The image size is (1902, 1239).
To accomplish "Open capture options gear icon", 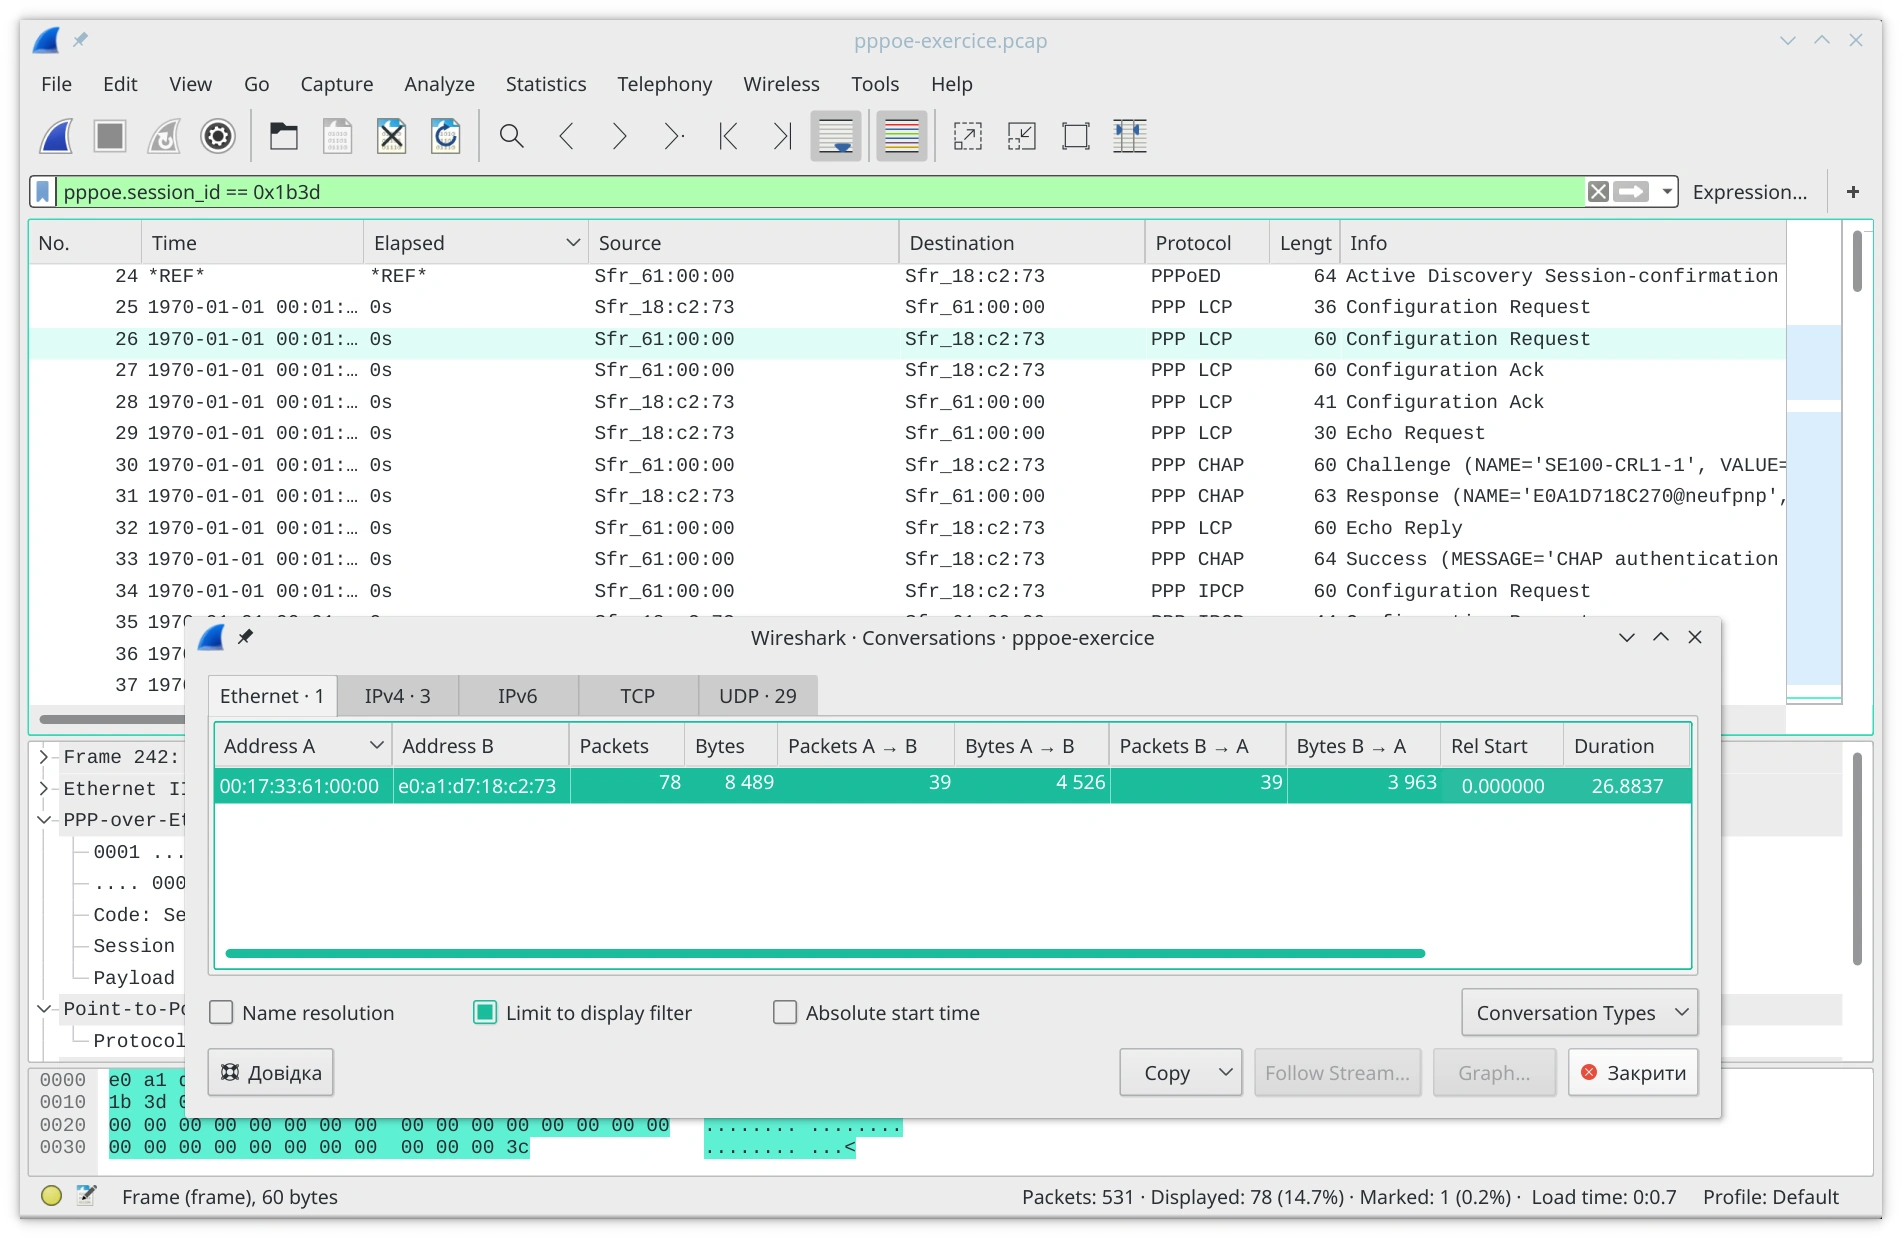I will point(218,136).
